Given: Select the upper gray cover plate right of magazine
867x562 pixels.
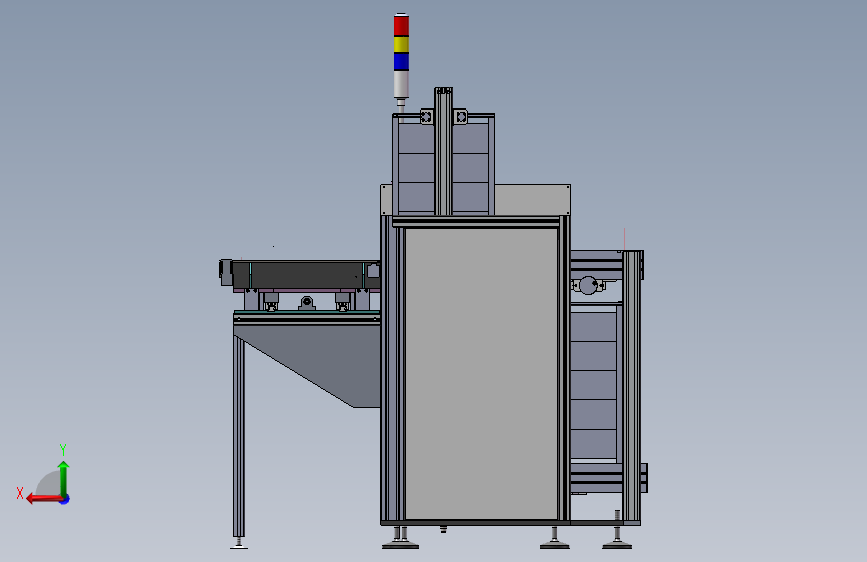Looking at the screenshot, I should coord(532,200).
